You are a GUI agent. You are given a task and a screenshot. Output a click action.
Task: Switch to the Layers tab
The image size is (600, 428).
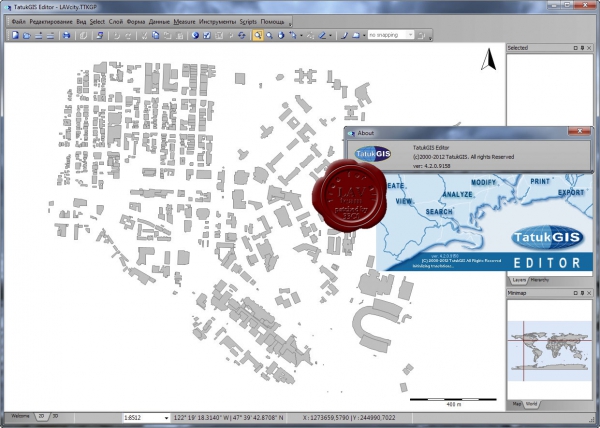[519, 280]
